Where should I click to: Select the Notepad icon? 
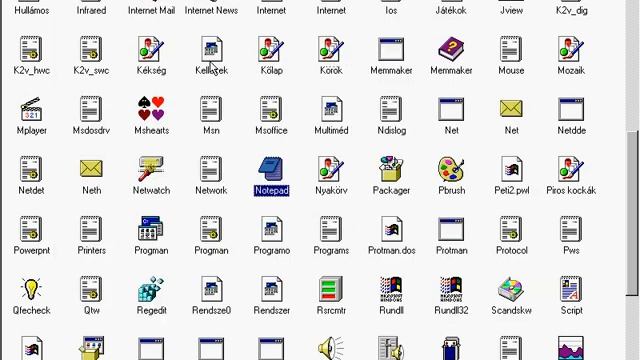pos(271,169)
